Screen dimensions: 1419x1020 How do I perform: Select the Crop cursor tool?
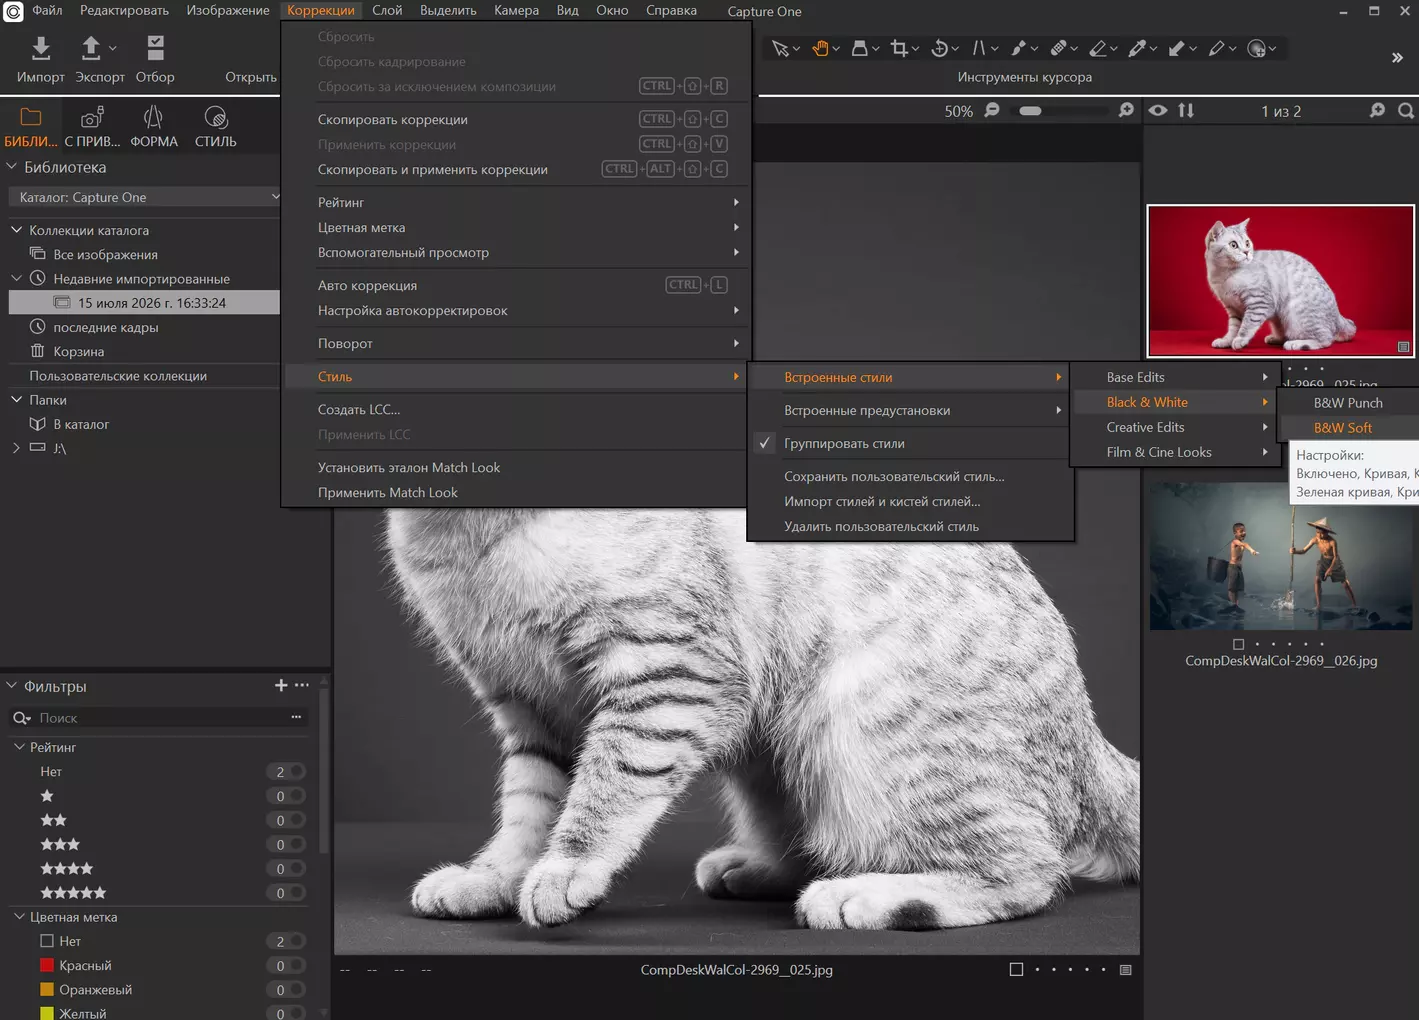pyautogui.click(x=899, y=48)
